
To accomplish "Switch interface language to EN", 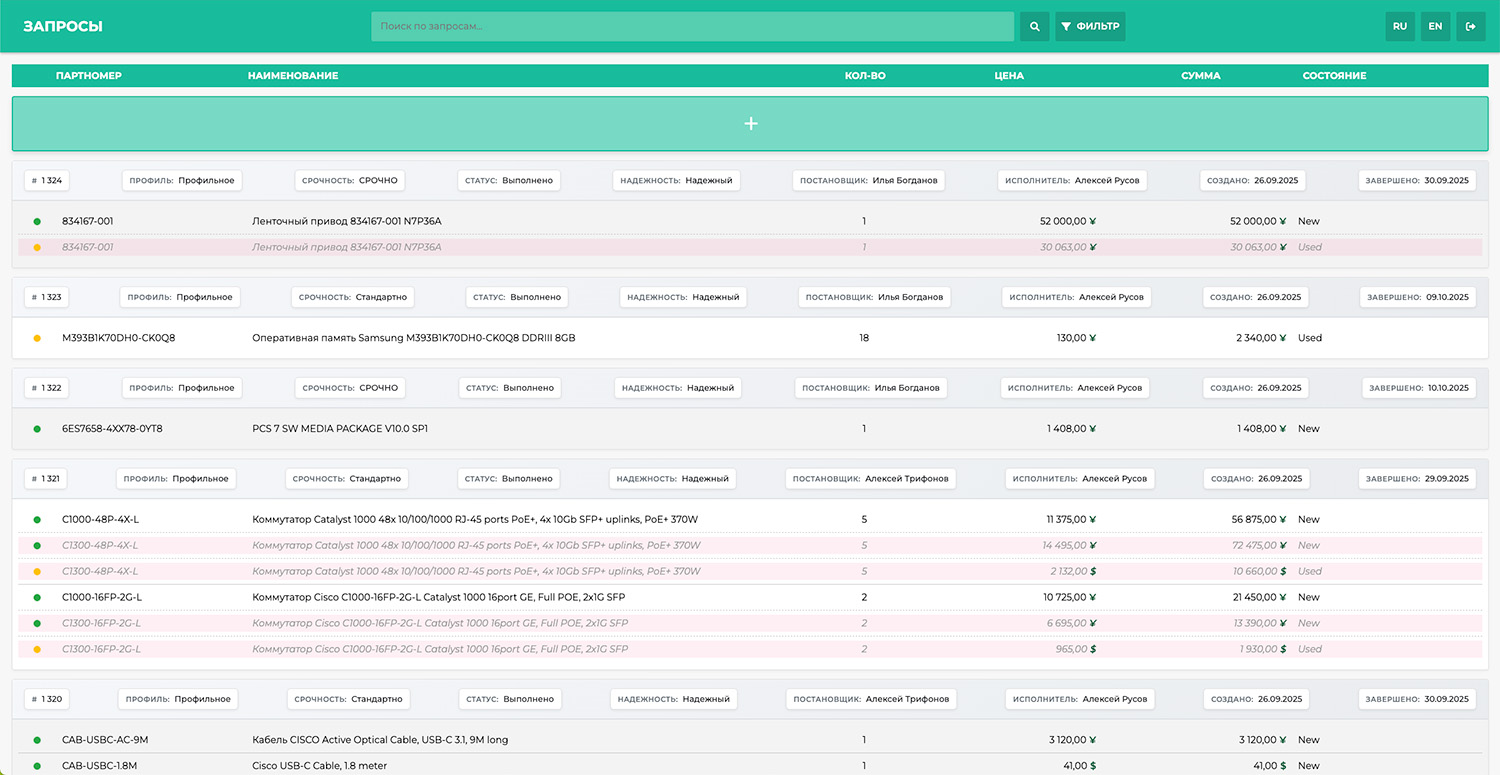I will click(1435, 26).
